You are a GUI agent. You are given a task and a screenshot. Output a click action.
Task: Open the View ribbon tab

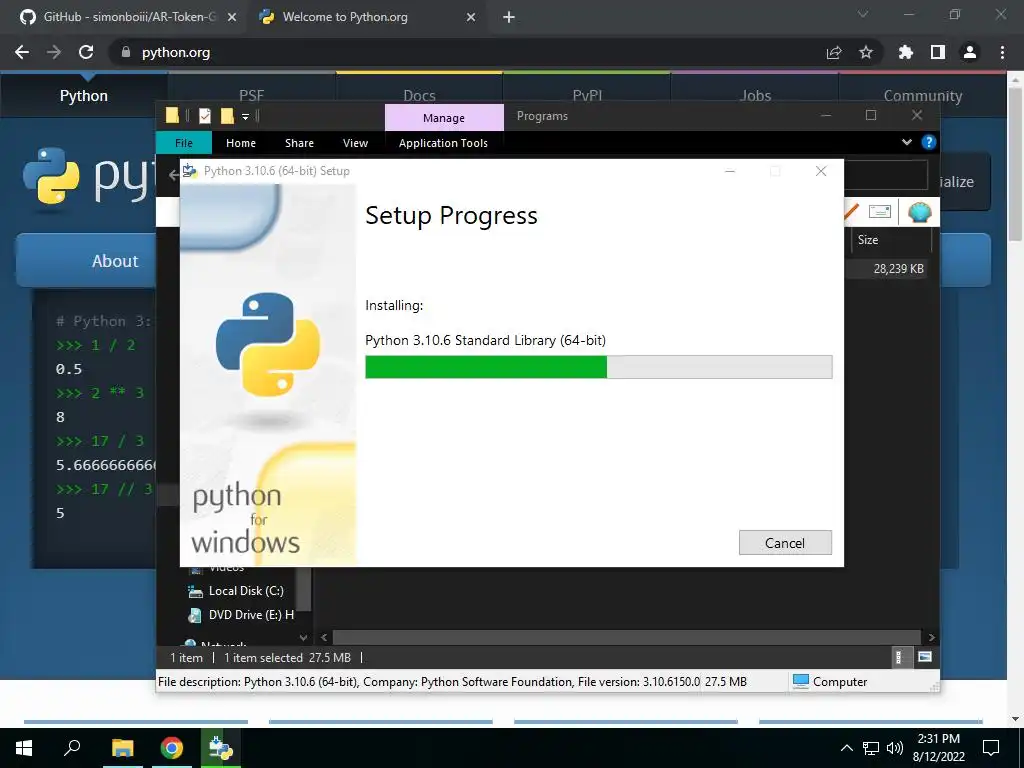click(x=355, y=143)
